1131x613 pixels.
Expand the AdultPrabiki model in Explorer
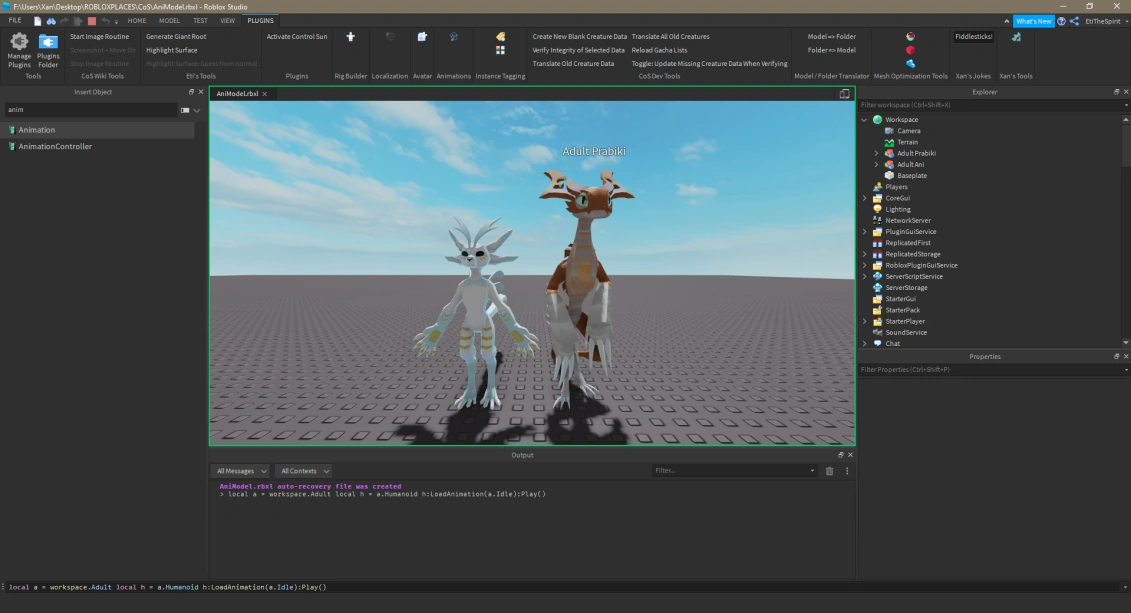(876, 153)
